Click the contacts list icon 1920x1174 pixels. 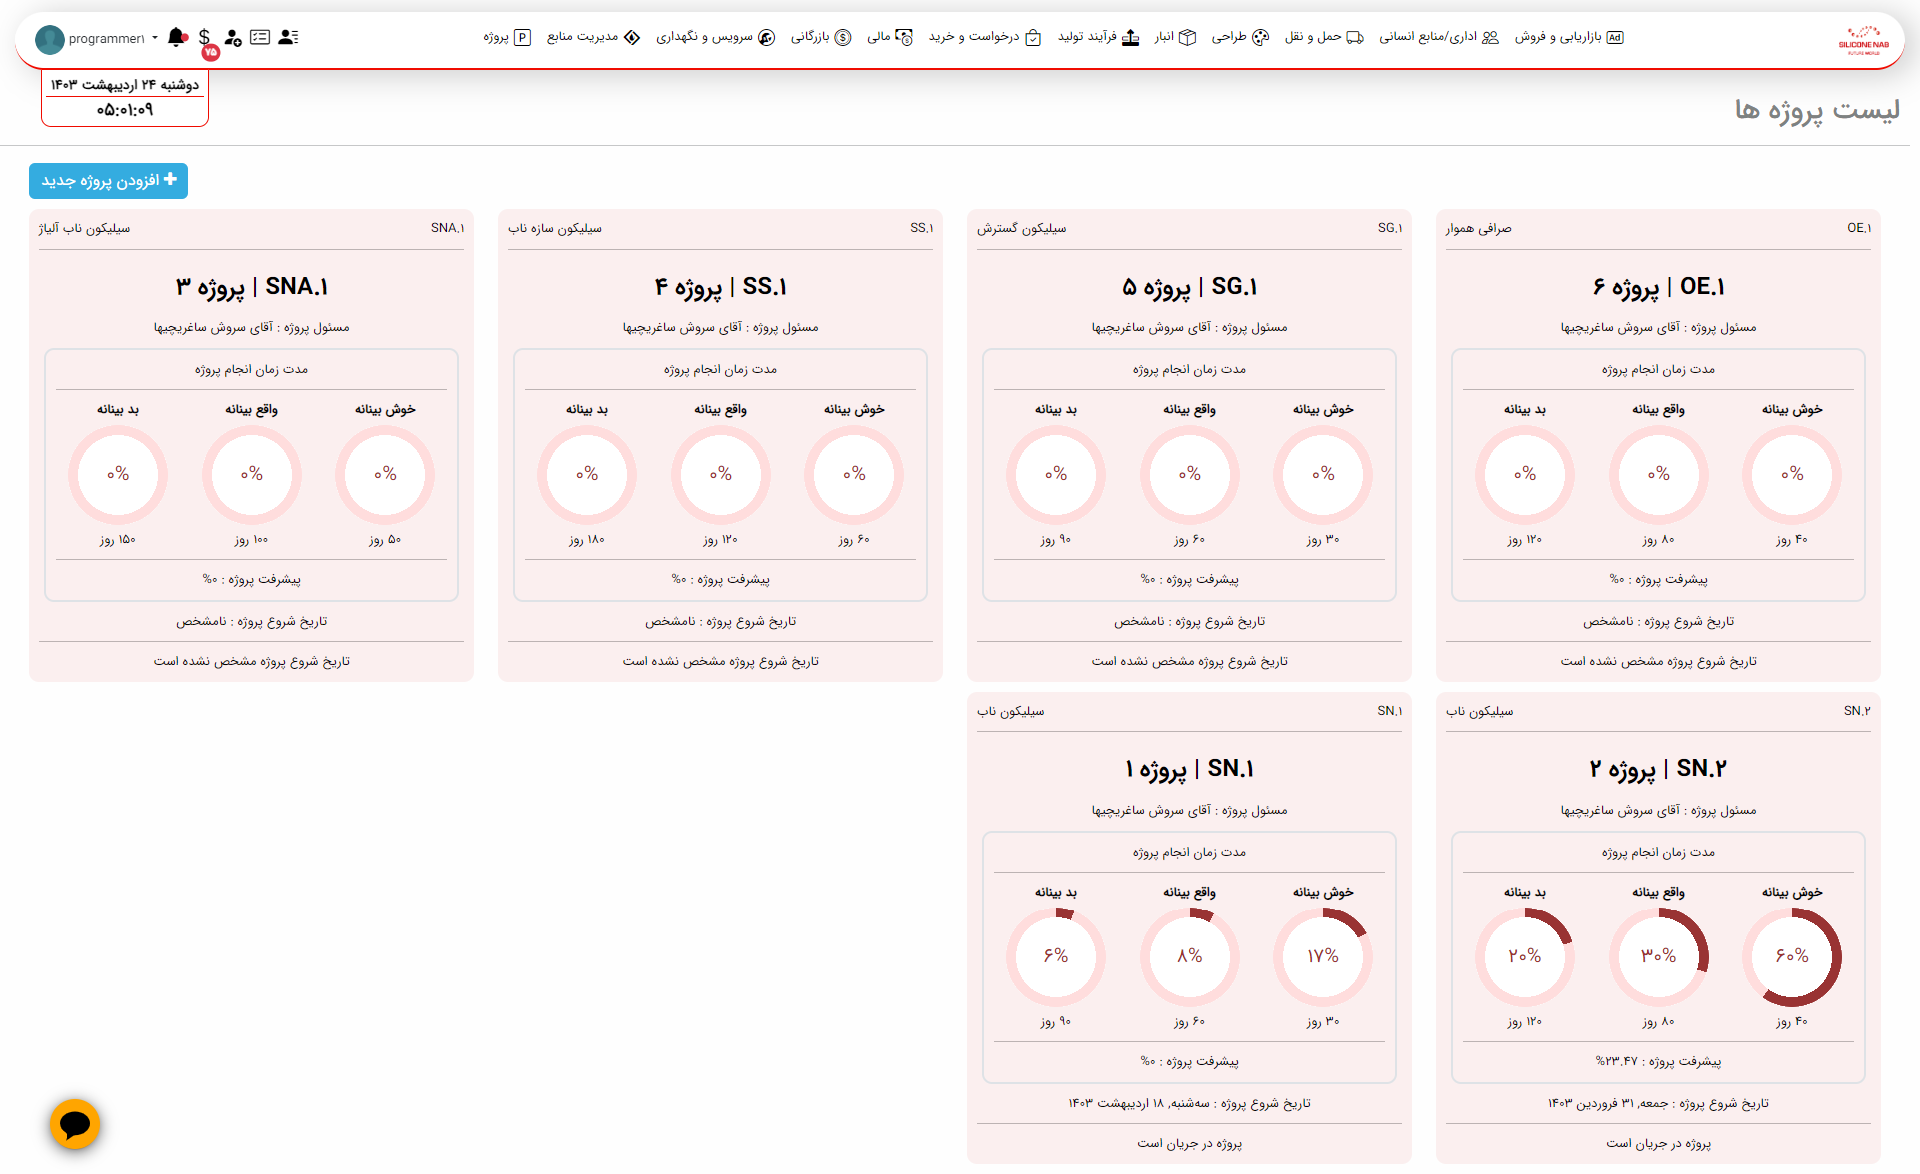pos(288,37)
